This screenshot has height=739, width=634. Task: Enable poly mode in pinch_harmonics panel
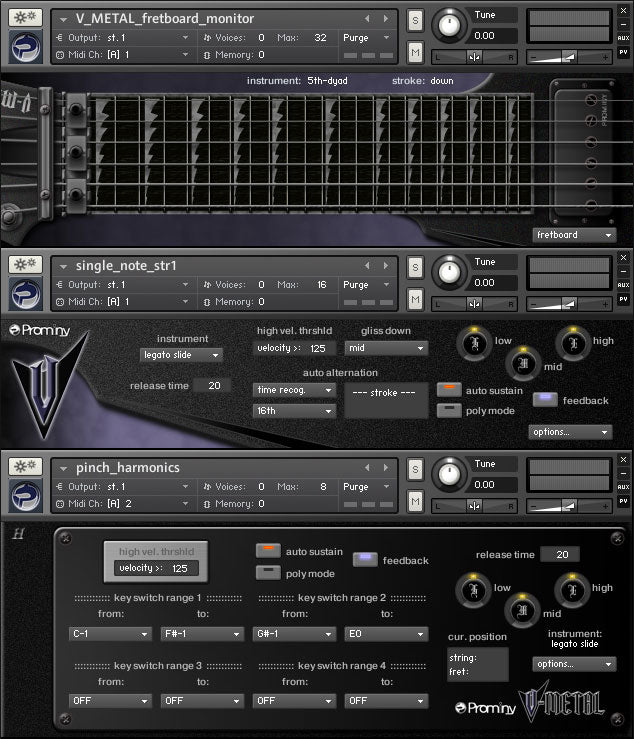point(267,573)
